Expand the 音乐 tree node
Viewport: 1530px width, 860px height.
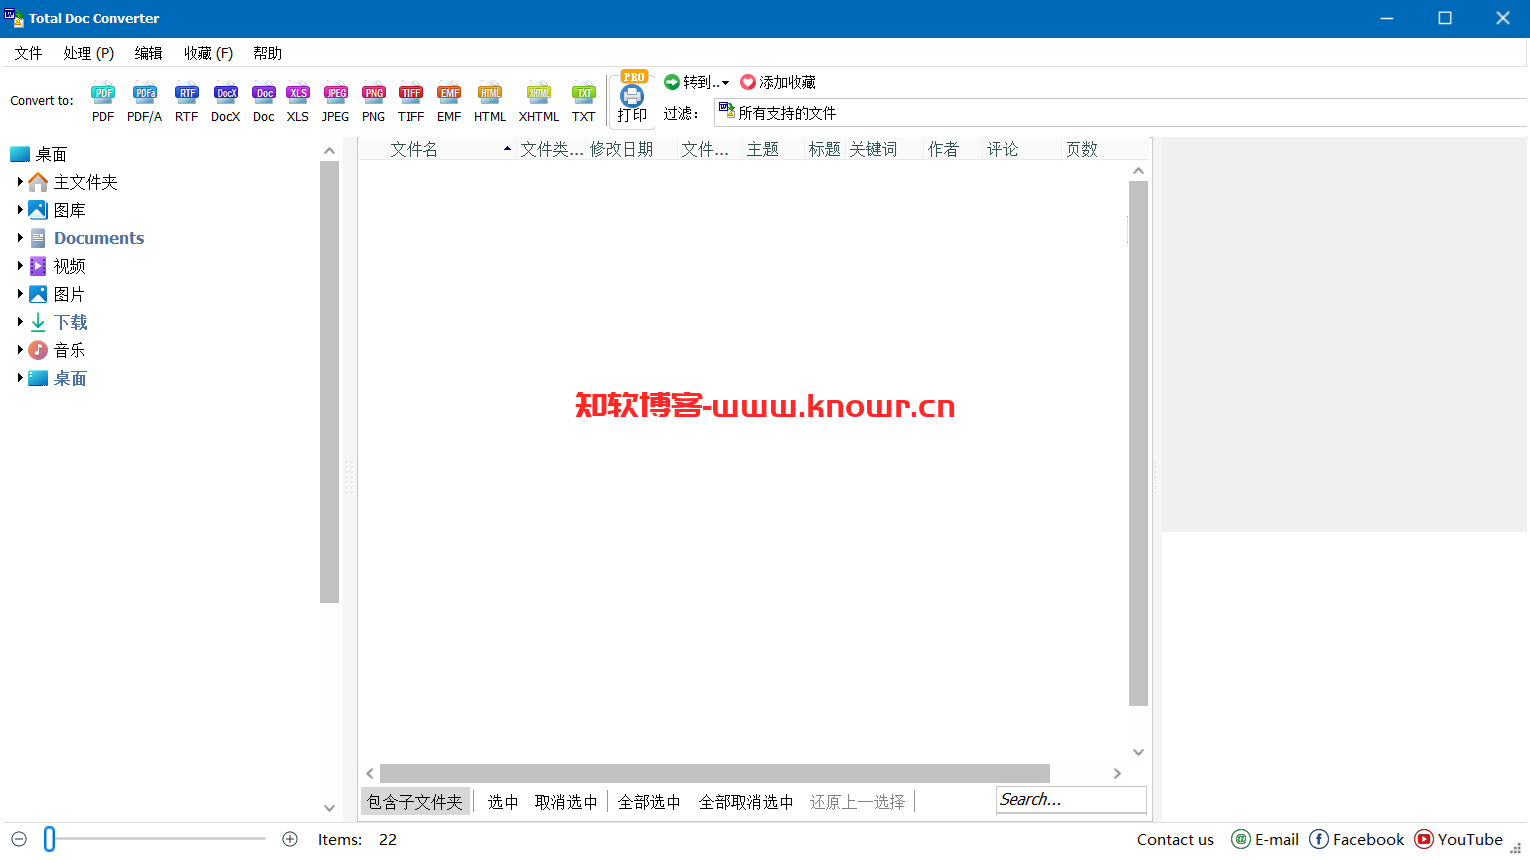click(20, 350)
